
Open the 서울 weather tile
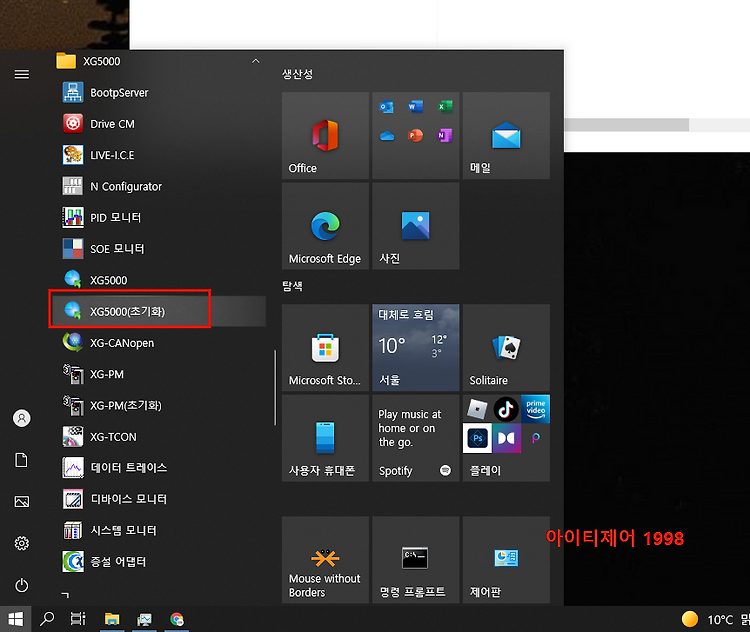416,348
